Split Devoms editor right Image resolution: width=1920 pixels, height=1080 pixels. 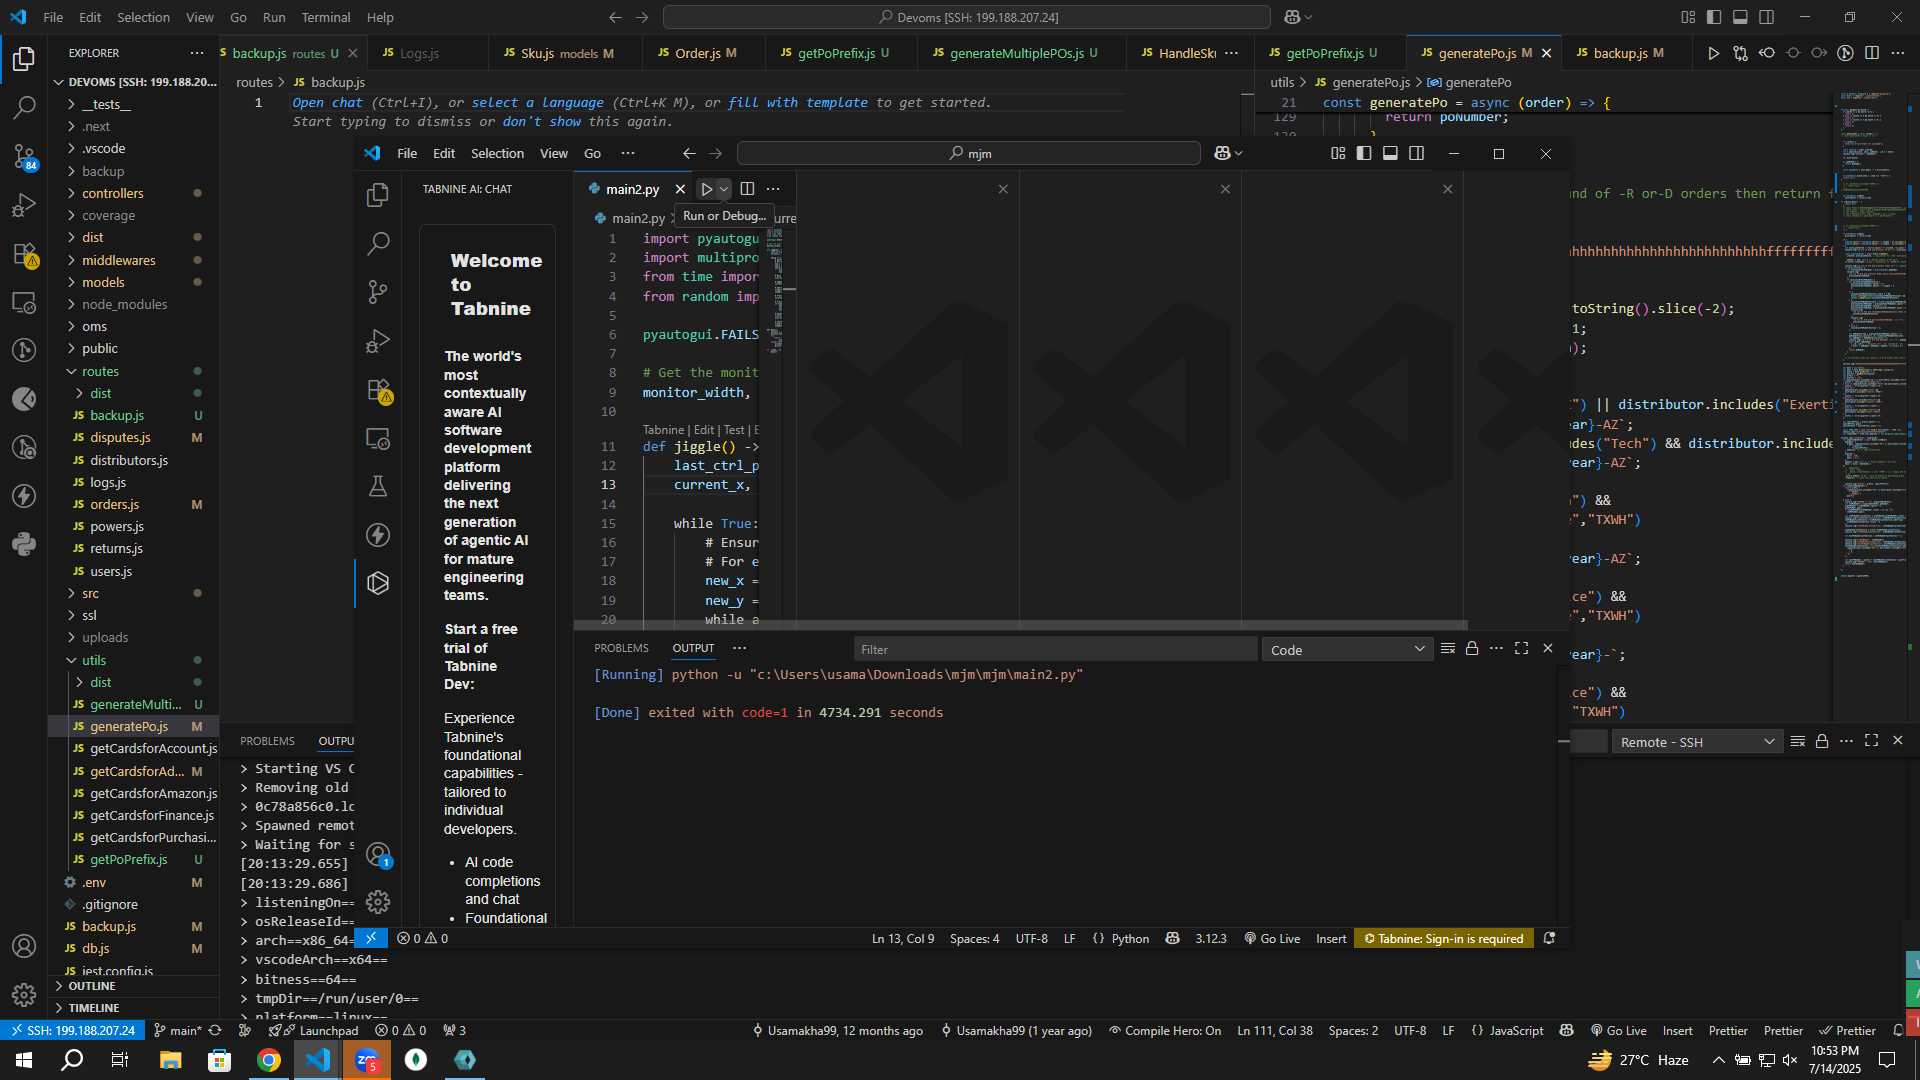point(1872,53)
